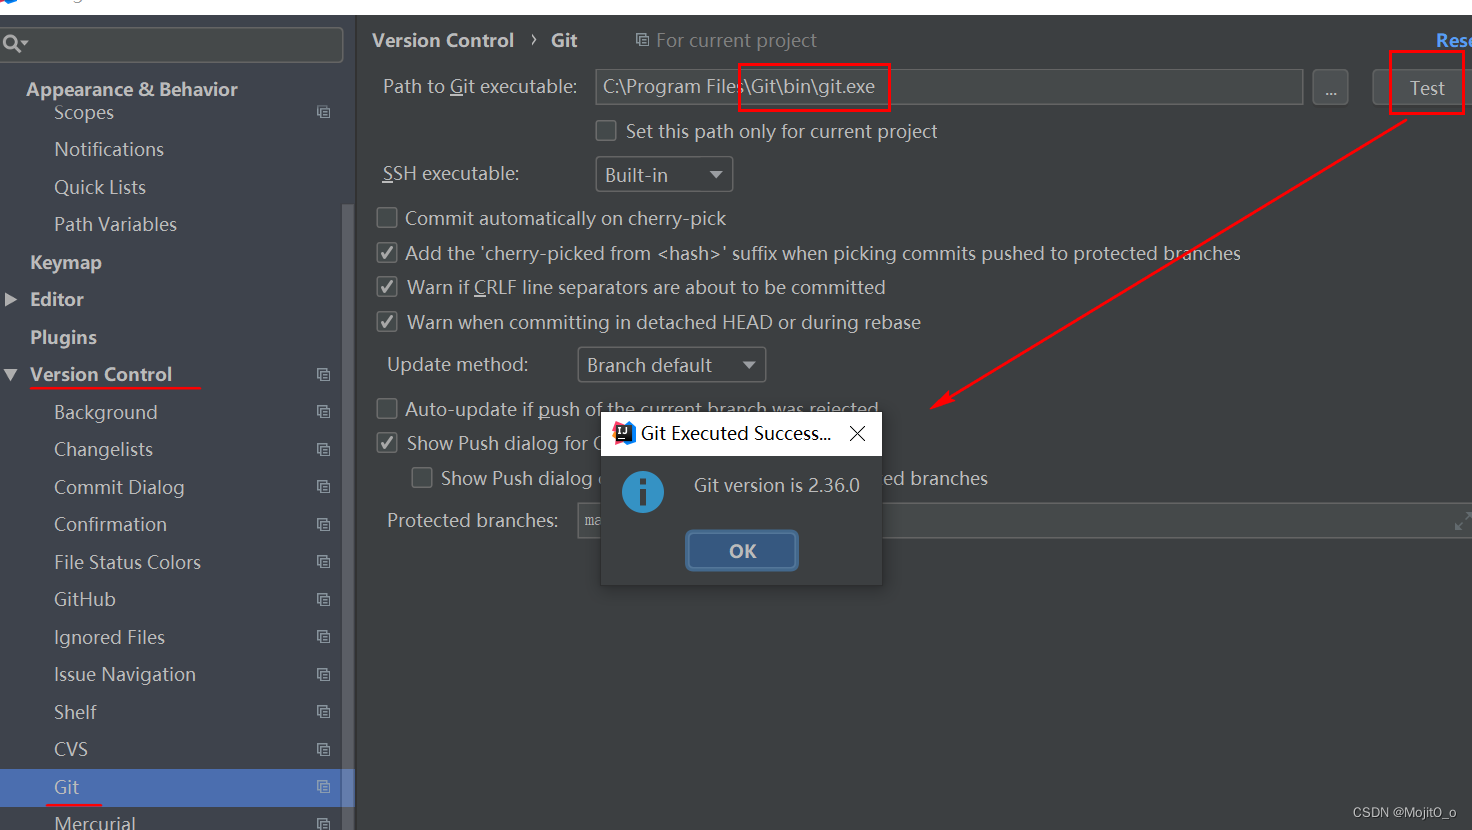The width and height of the screenshot is (1472, 830).
Task: Toggle the indented Show Push dialog checkbox
Action: pyautogui.click(x=422, y=478)
